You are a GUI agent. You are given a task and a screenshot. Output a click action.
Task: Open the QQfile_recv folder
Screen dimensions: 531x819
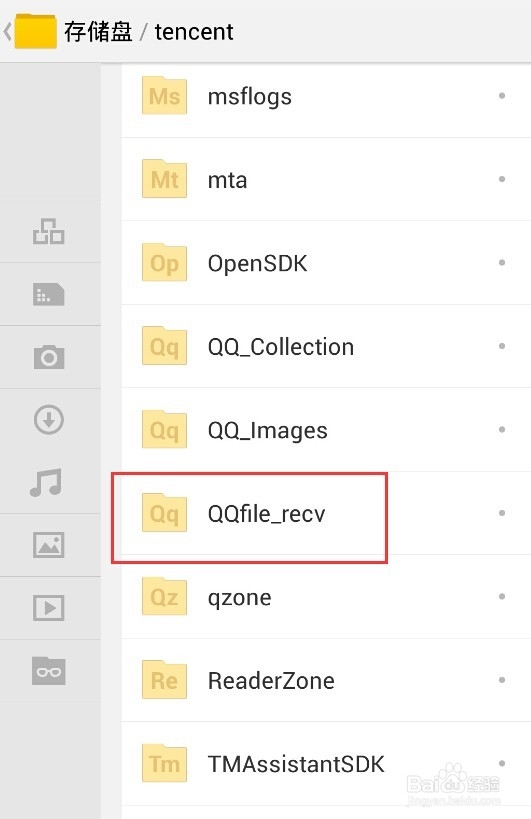click(326, 513)
